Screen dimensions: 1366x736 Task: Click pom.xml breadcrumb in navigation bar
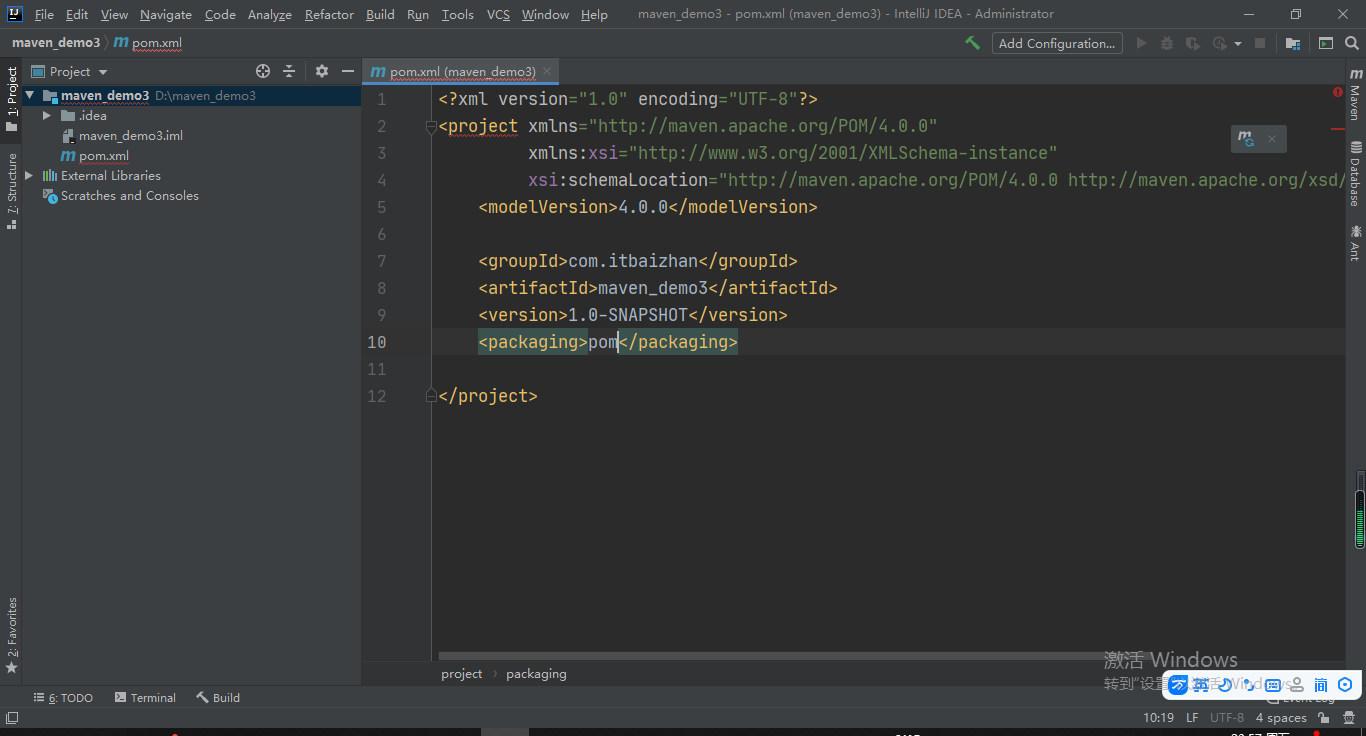coord(149,43)
